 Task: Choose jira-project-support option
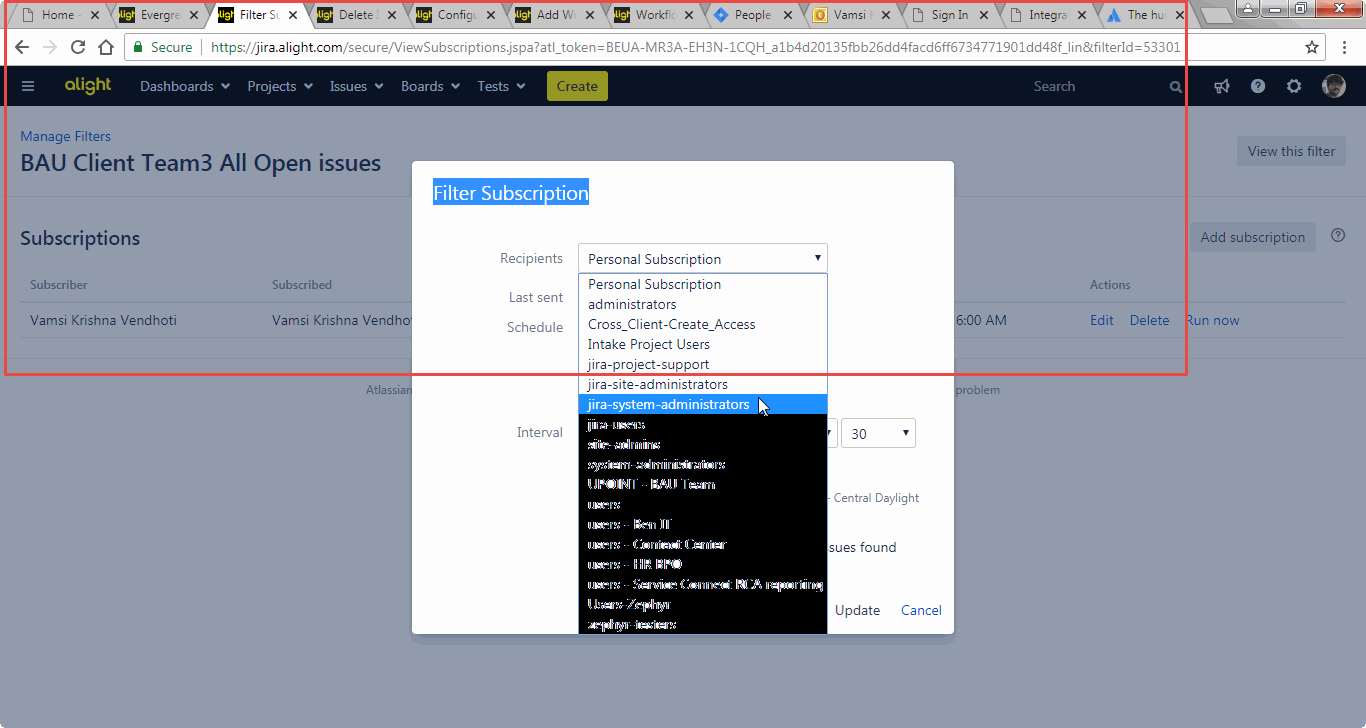[703, 364]
